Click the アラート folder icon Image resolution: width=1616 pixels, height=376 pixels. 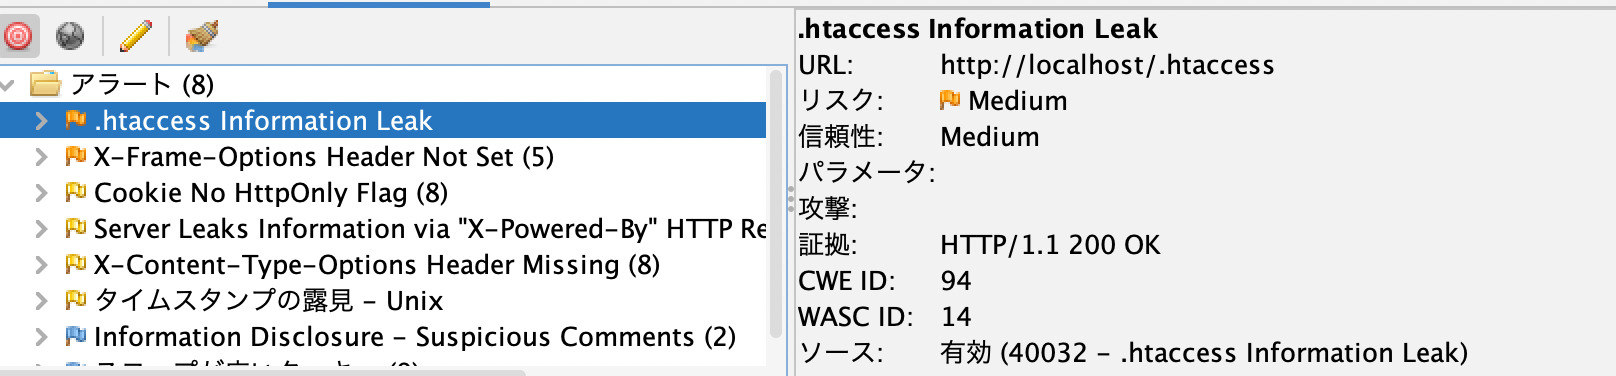(47, 84)
